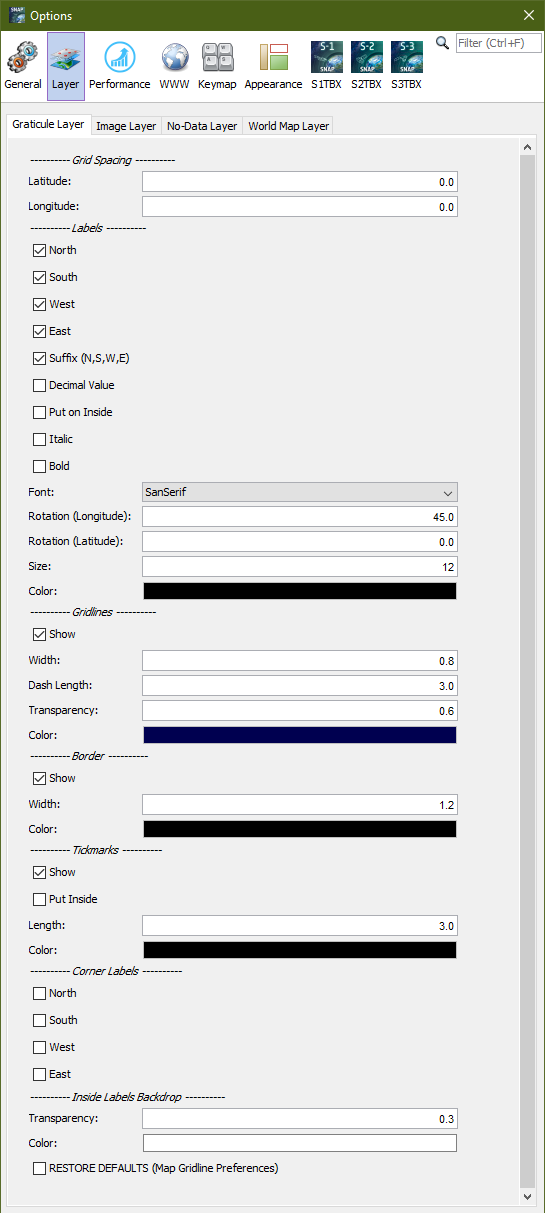Select the Performance options icon
The image size is (545, 1213).
[119, 66]
